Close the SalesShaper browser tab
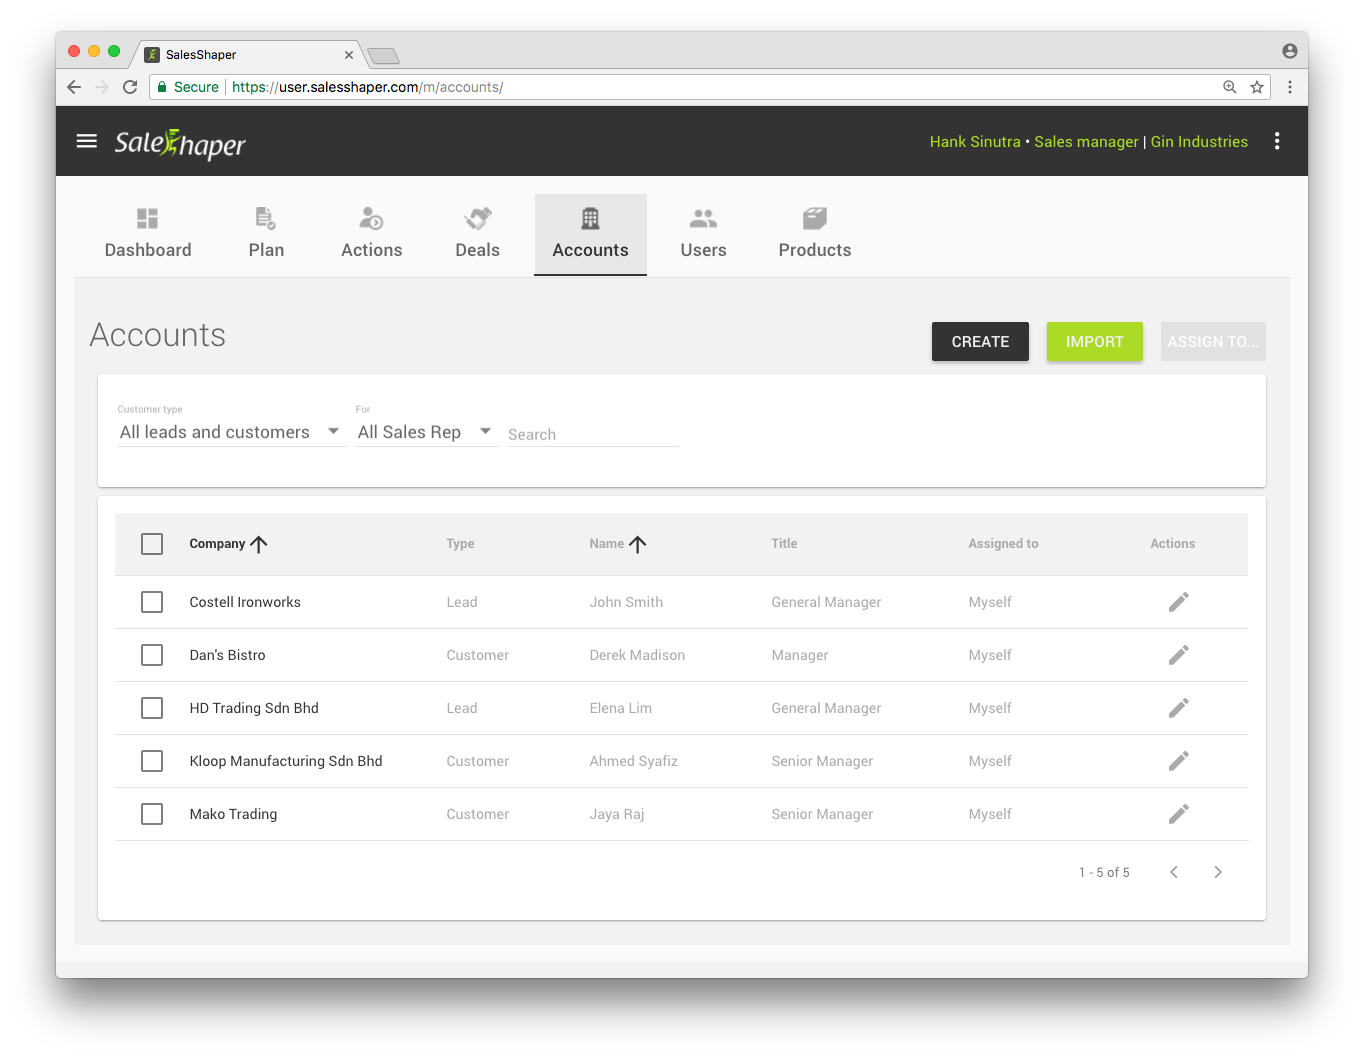Viewport: 1364px width, 1058px height. [x=349, y=55]
